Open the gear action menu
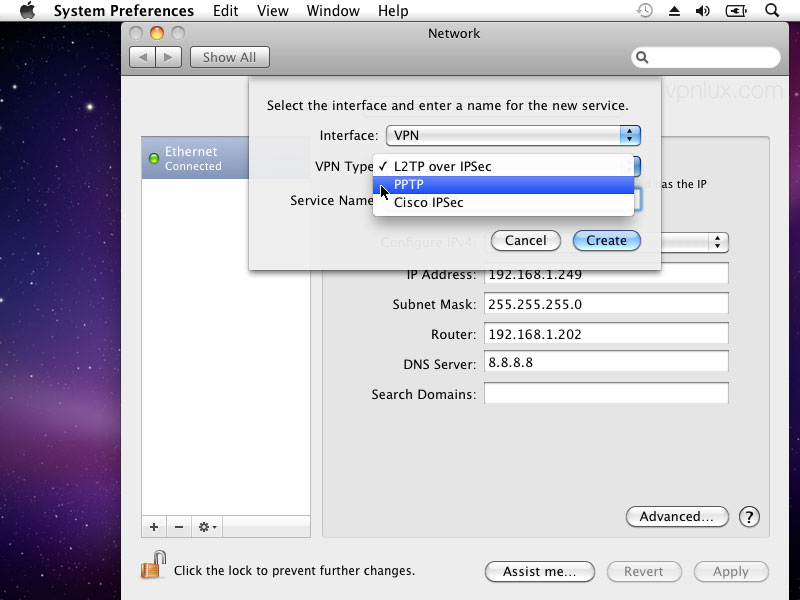Viewport: 800px width, 600px height. [x=207, y=527]
